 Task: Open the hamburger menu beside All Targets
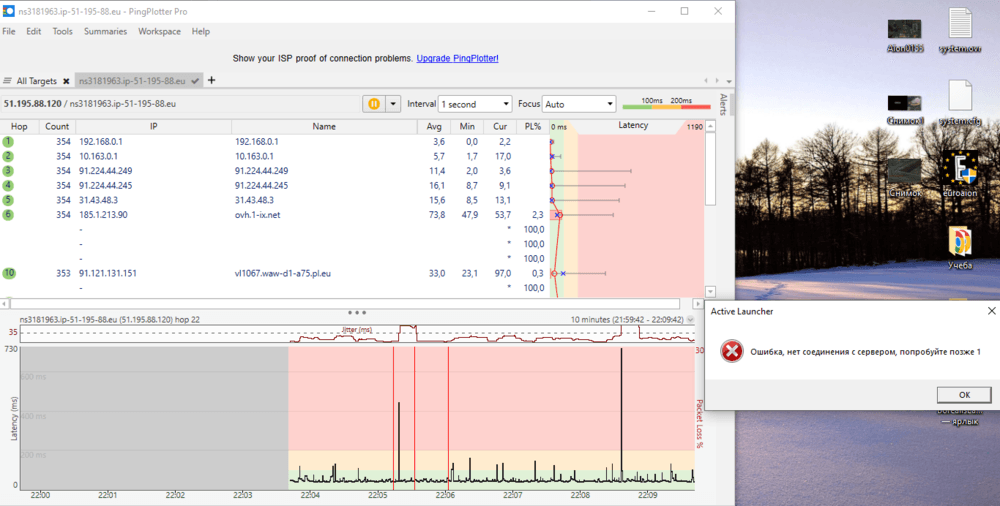click(x=8, y=80)
